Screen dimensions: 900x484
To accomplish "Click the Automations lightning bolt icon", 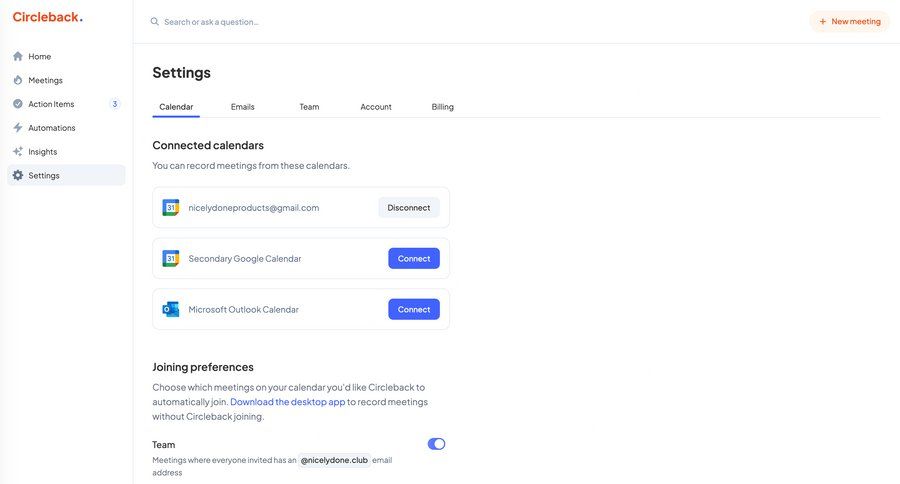I will tap(18, 128).
